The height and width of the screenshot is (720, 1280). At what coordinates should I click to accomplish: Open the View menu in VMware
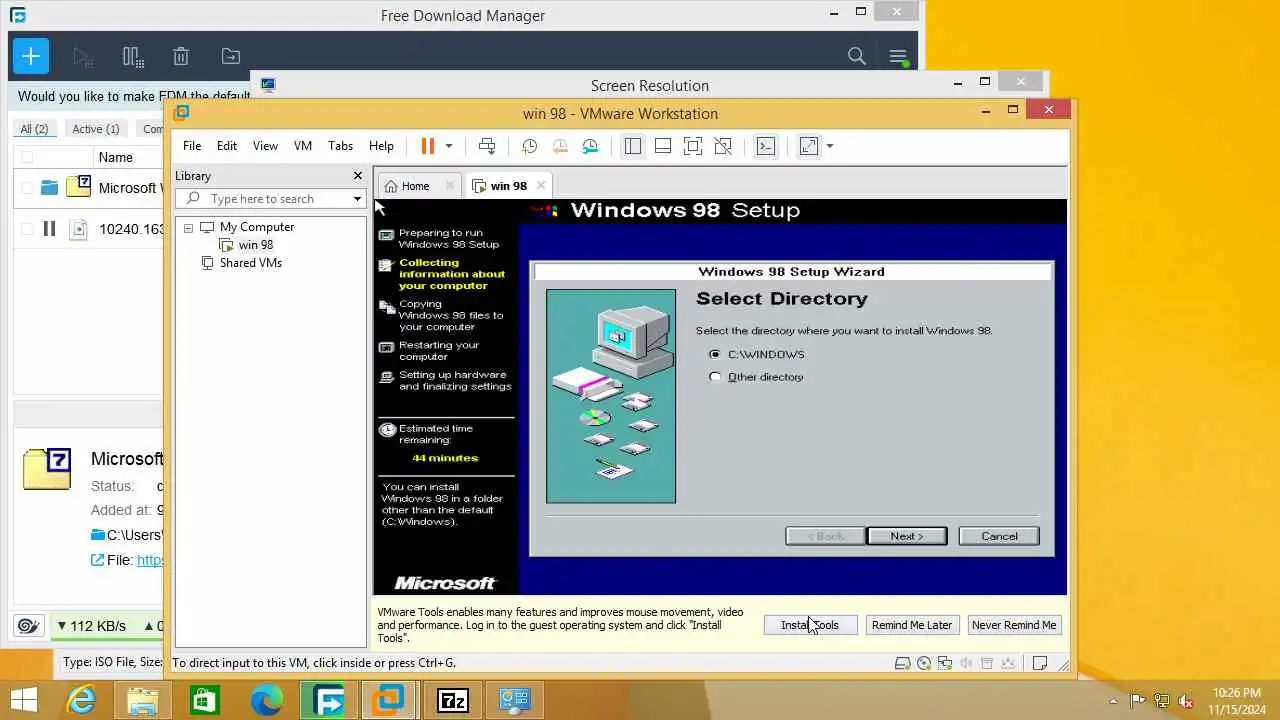pos(265,146)
